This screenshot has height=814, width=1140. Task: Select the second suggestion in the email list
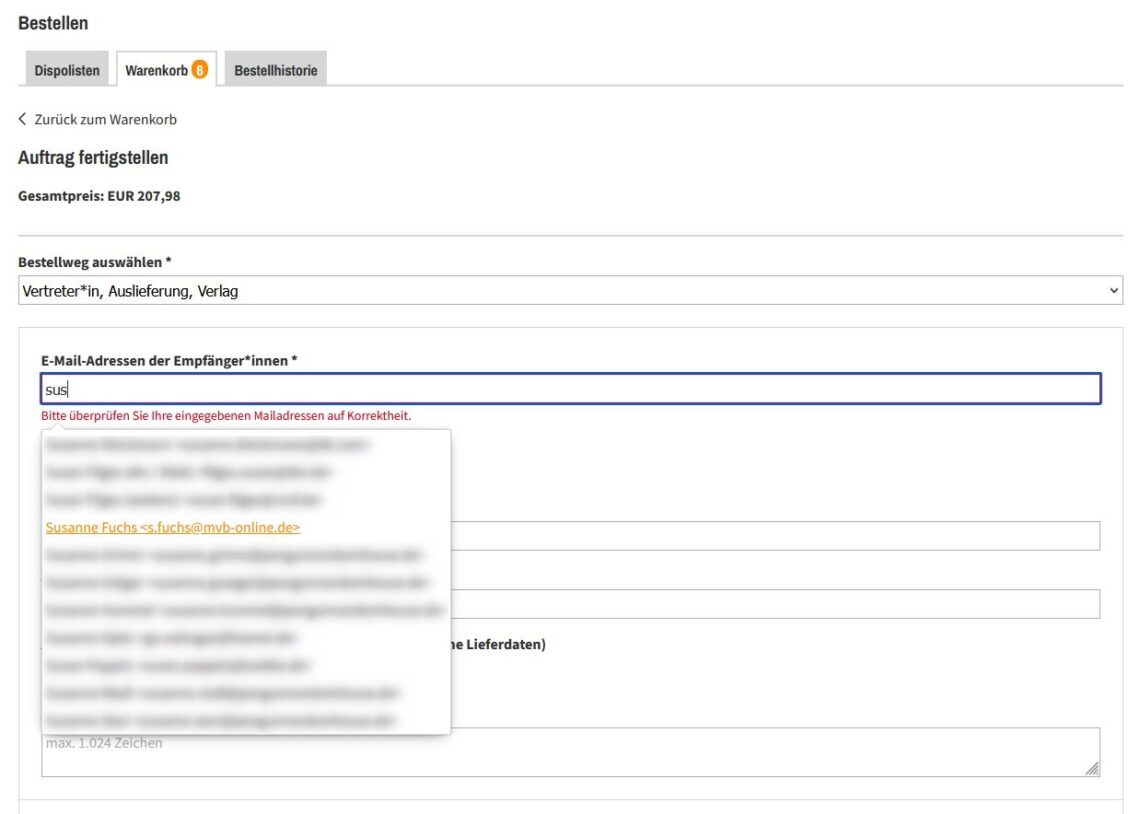pyautogui.click(x=190, y=471)
